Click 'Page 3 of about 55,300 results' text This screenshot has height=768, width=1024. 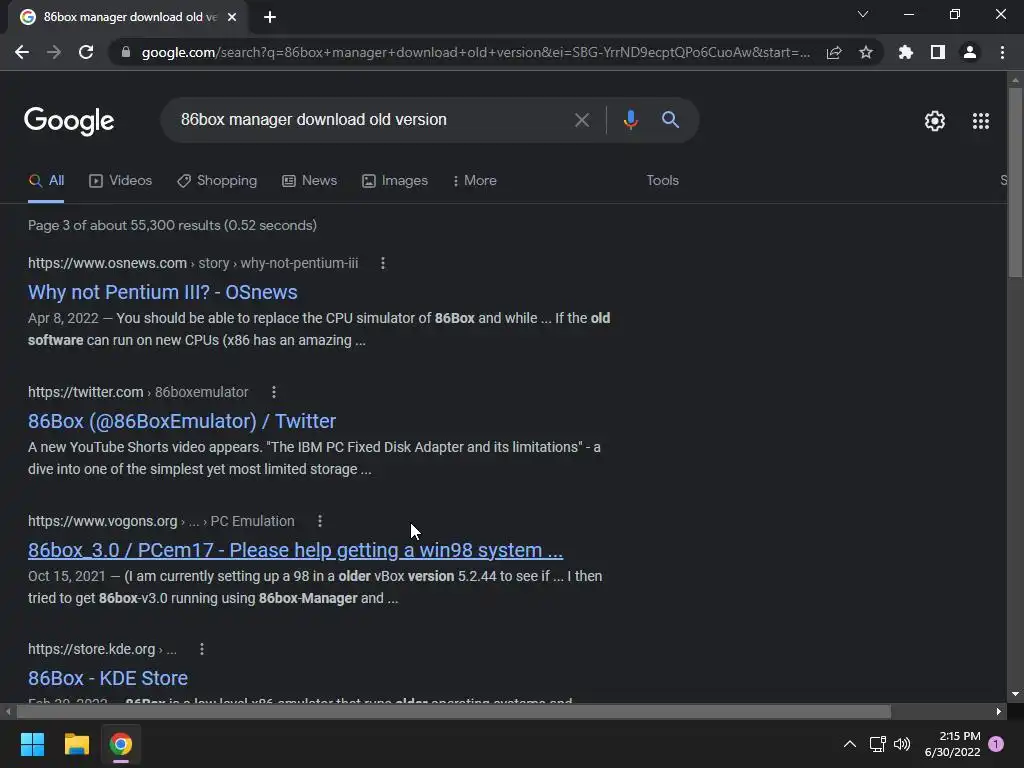click(172, 225)
